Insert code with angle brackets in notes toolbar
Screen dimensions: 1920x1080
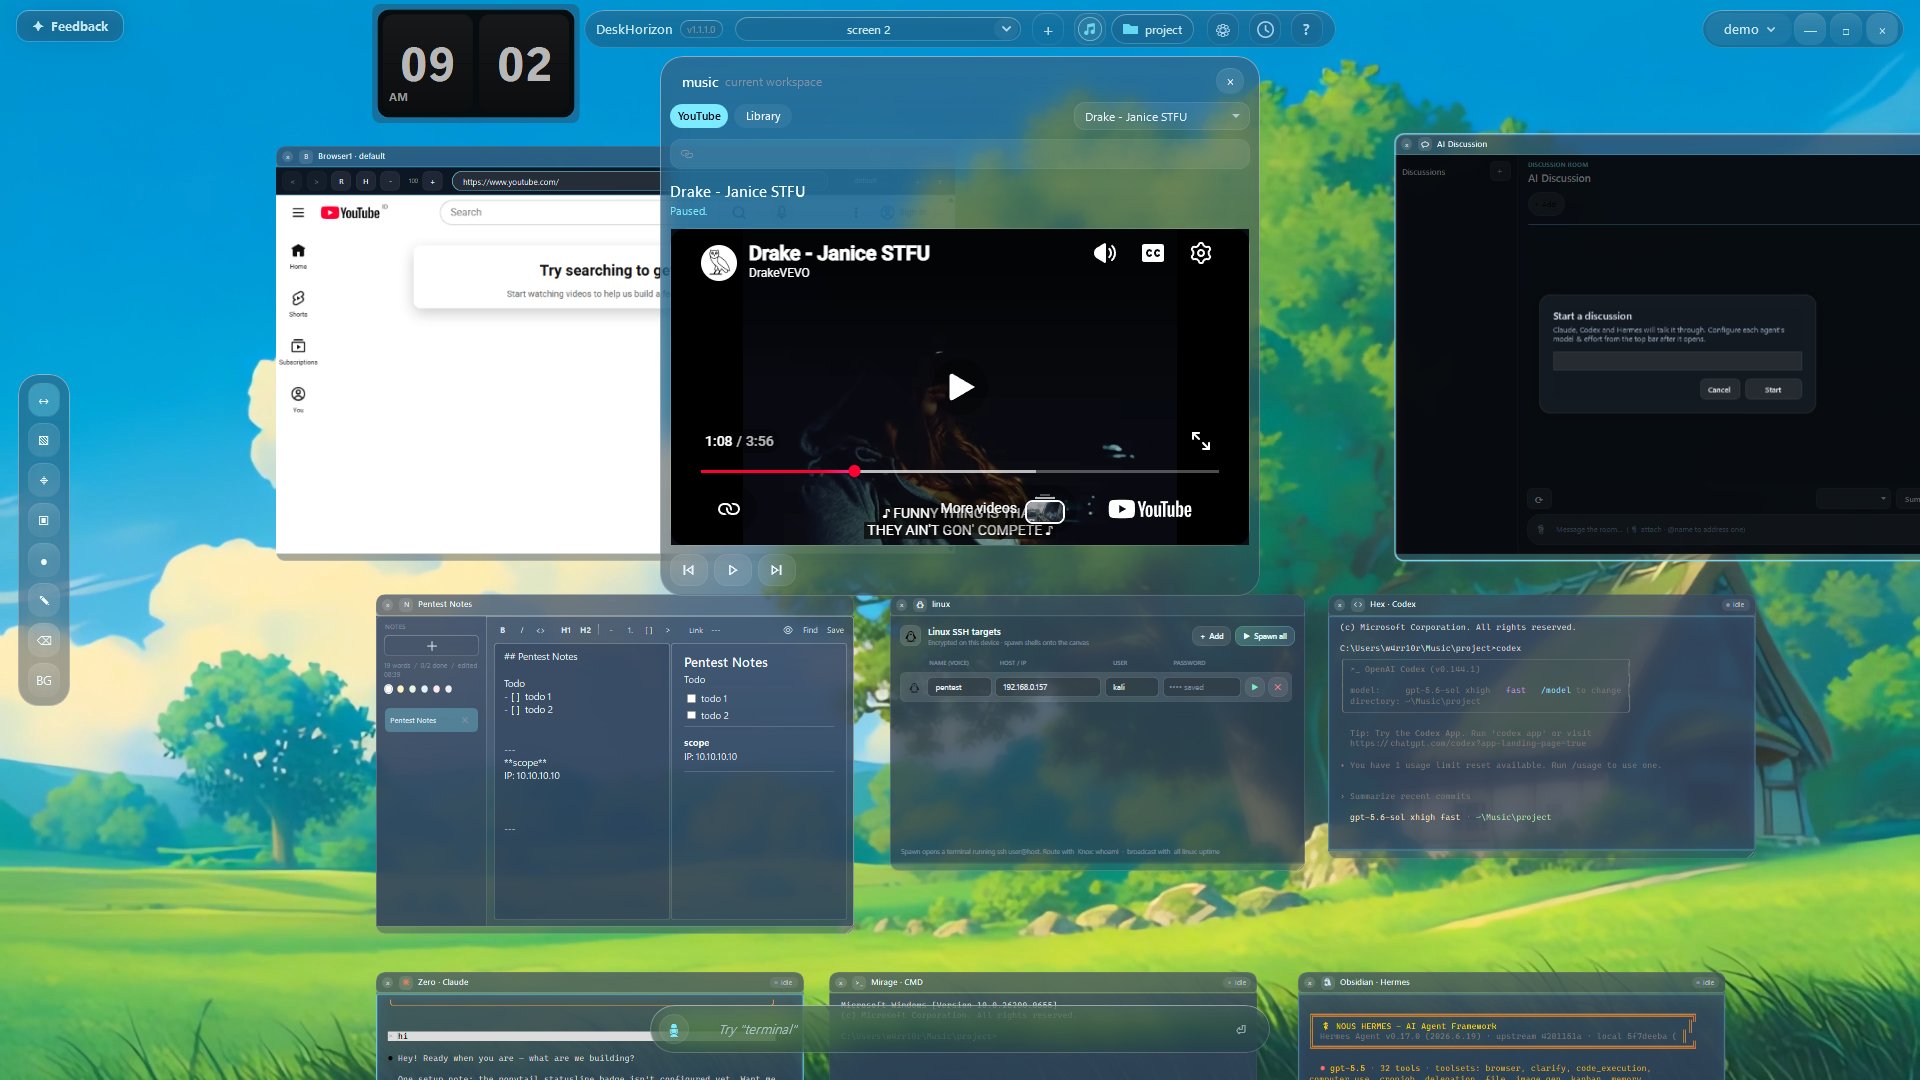(x=541, y=630)
